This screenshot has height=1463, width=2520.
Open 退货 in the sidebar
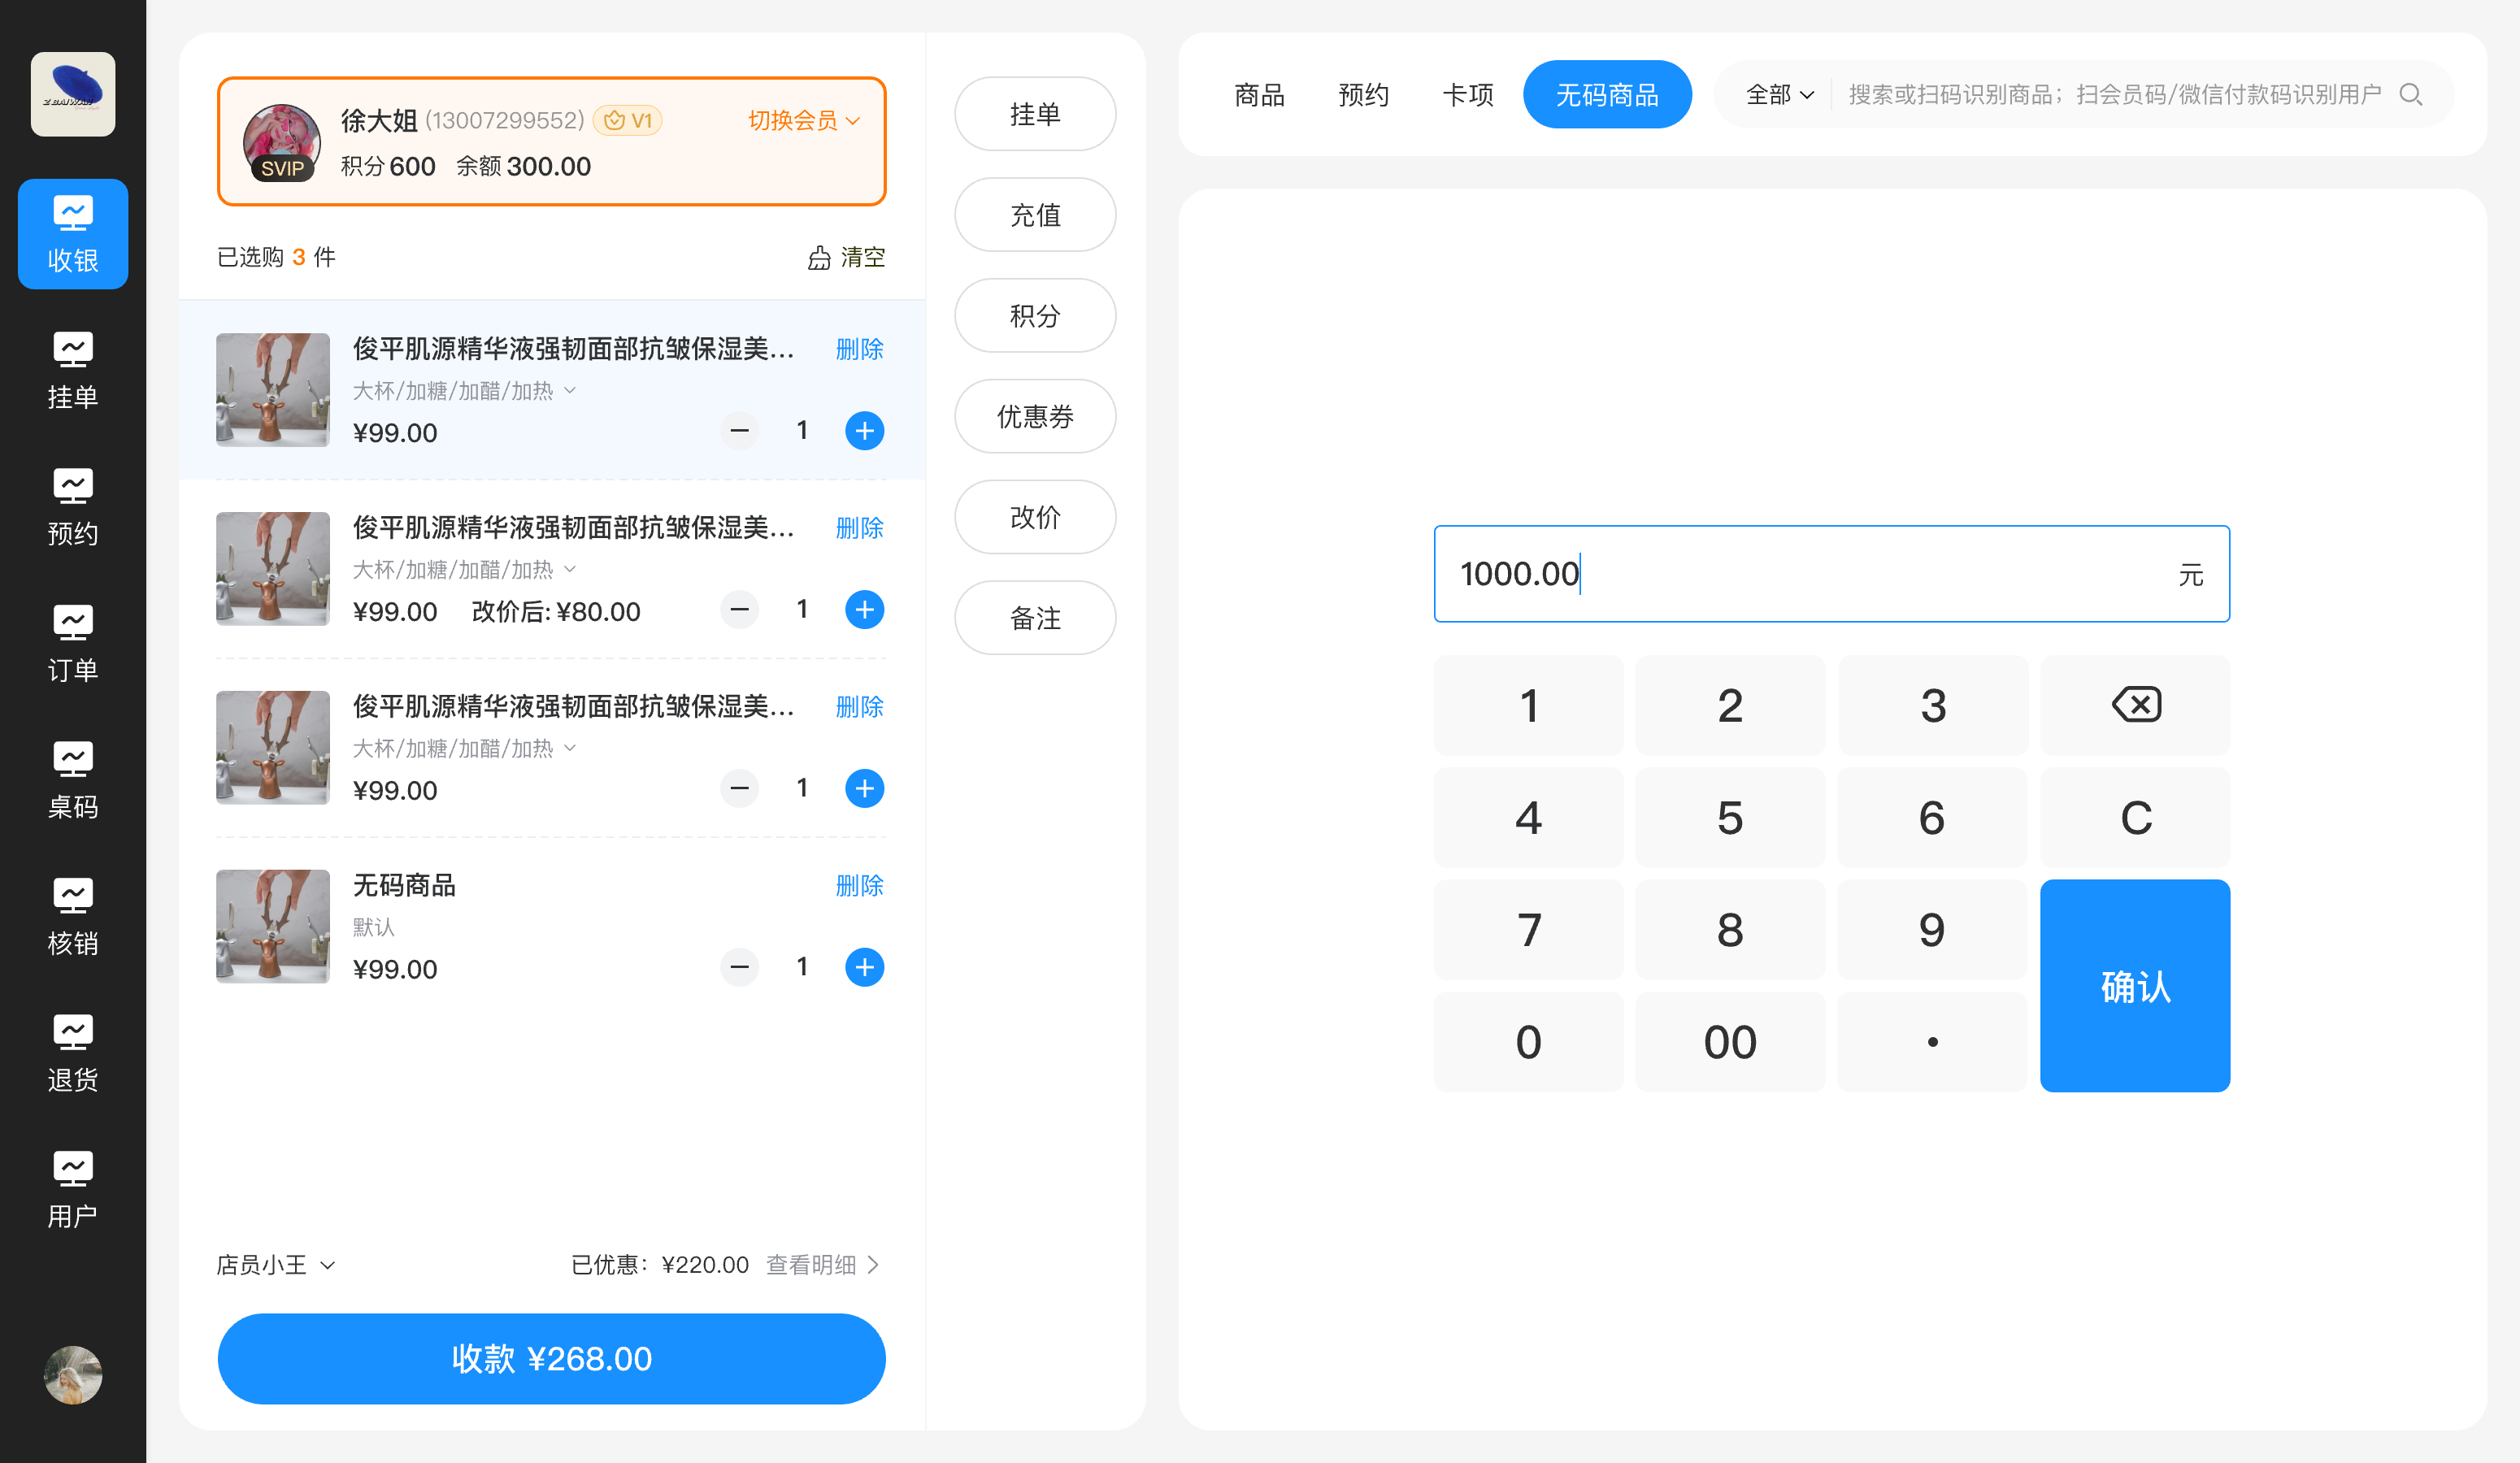[72, 1054]
